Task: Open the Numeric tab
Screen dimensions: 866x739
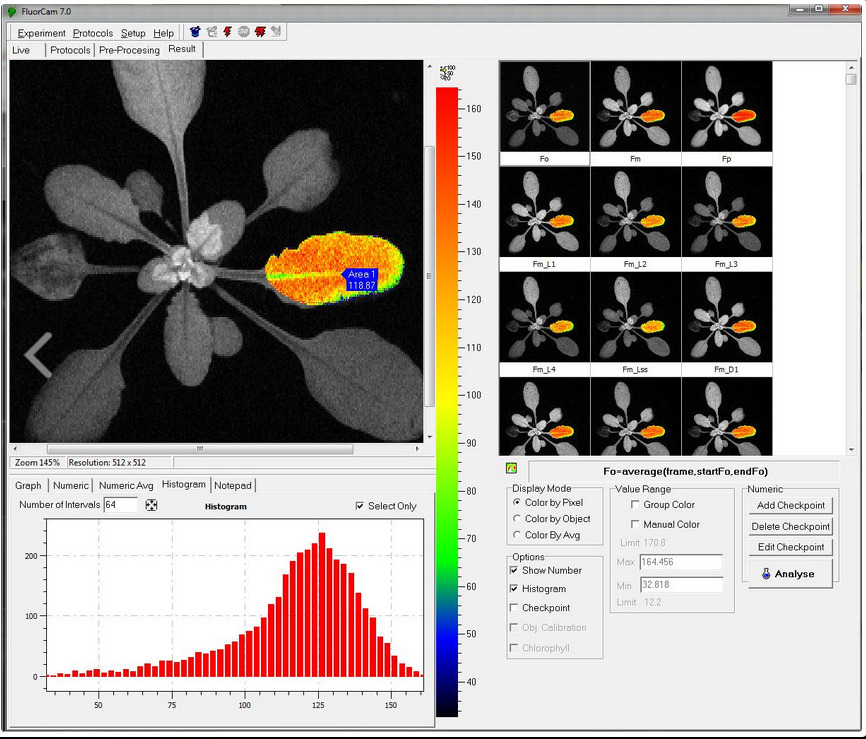Action: [x=71, y=485]
